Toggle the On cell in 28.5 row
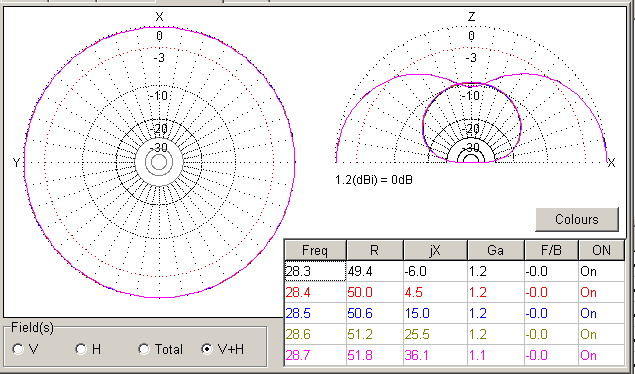Image resolution: width=635 pixels, height=374 pixels. 601,313
